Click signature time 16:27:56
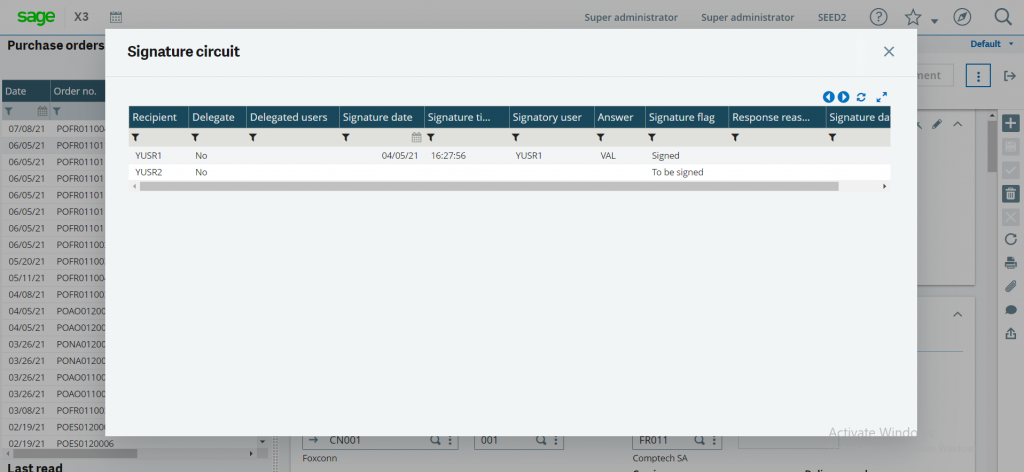The height and width of the screenshot is (472, 1024). 448,156
